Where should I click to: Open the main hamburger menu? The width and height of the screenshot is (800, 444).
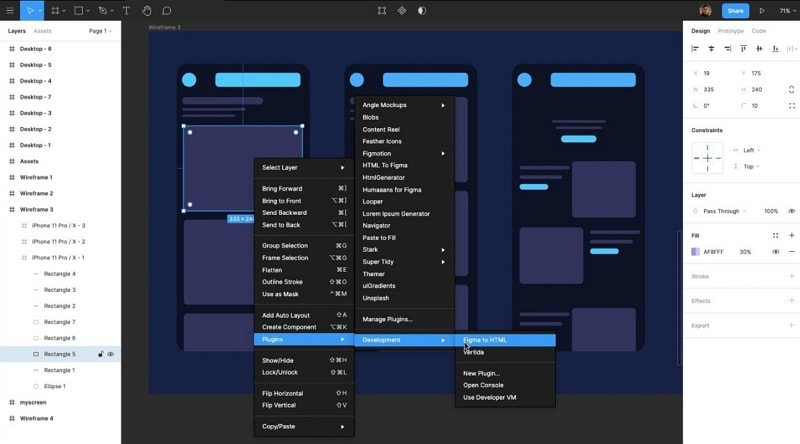tap(10, 10)
